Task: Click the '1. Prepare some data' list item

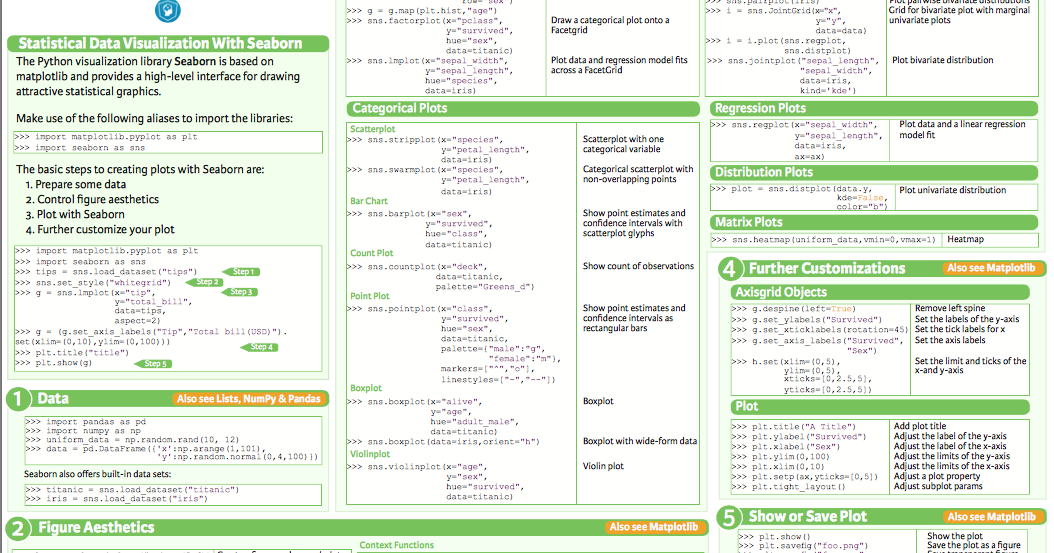Action: (76, 185)
